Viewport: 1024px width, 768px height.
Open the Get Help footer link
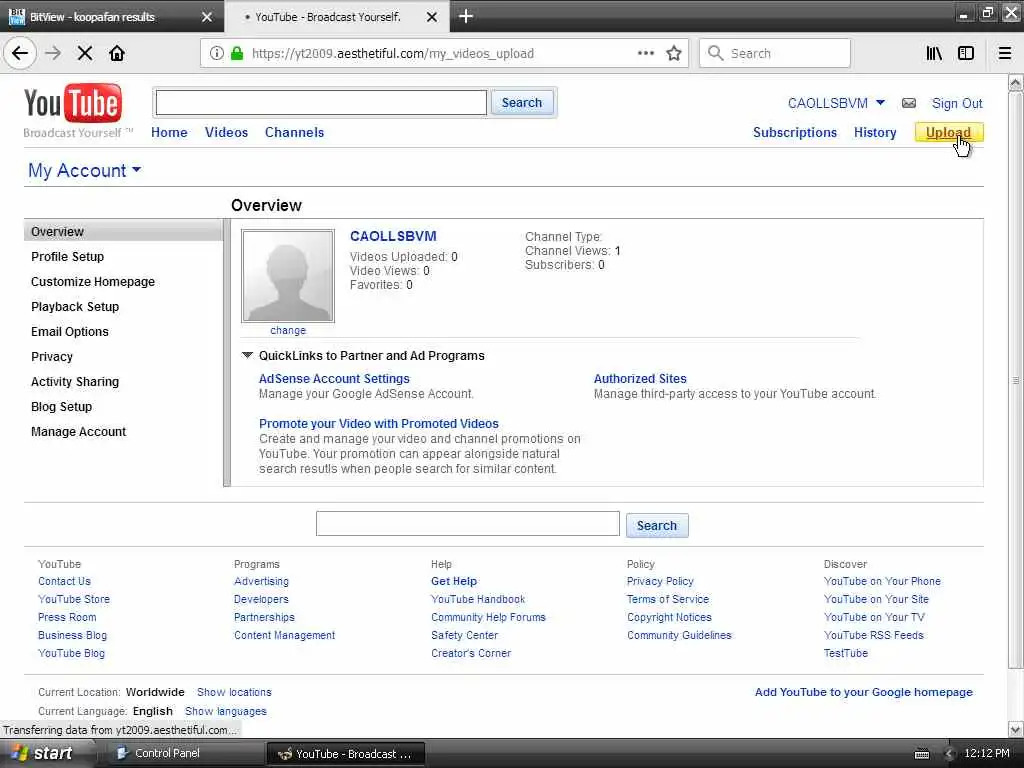(x=454, y=581)
